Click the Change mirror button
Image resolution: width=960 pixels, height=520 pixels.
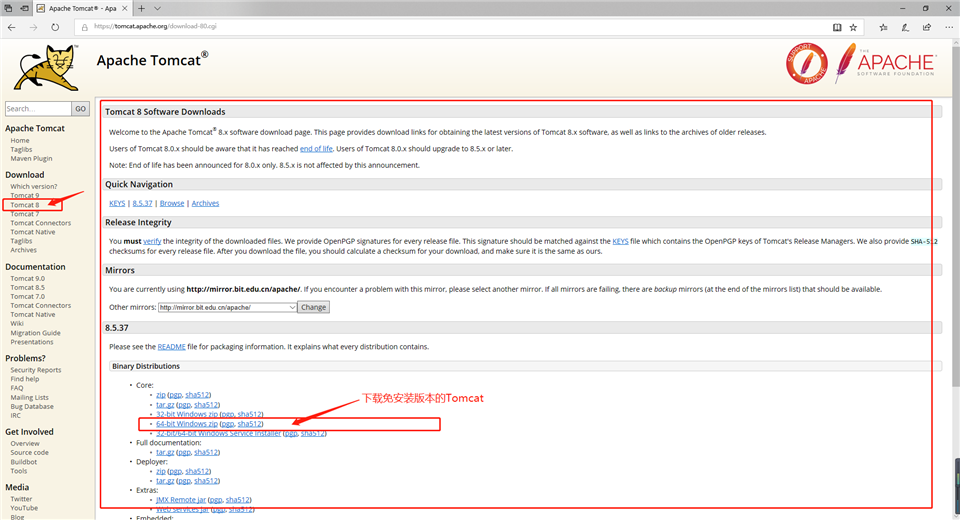(313, 307)
